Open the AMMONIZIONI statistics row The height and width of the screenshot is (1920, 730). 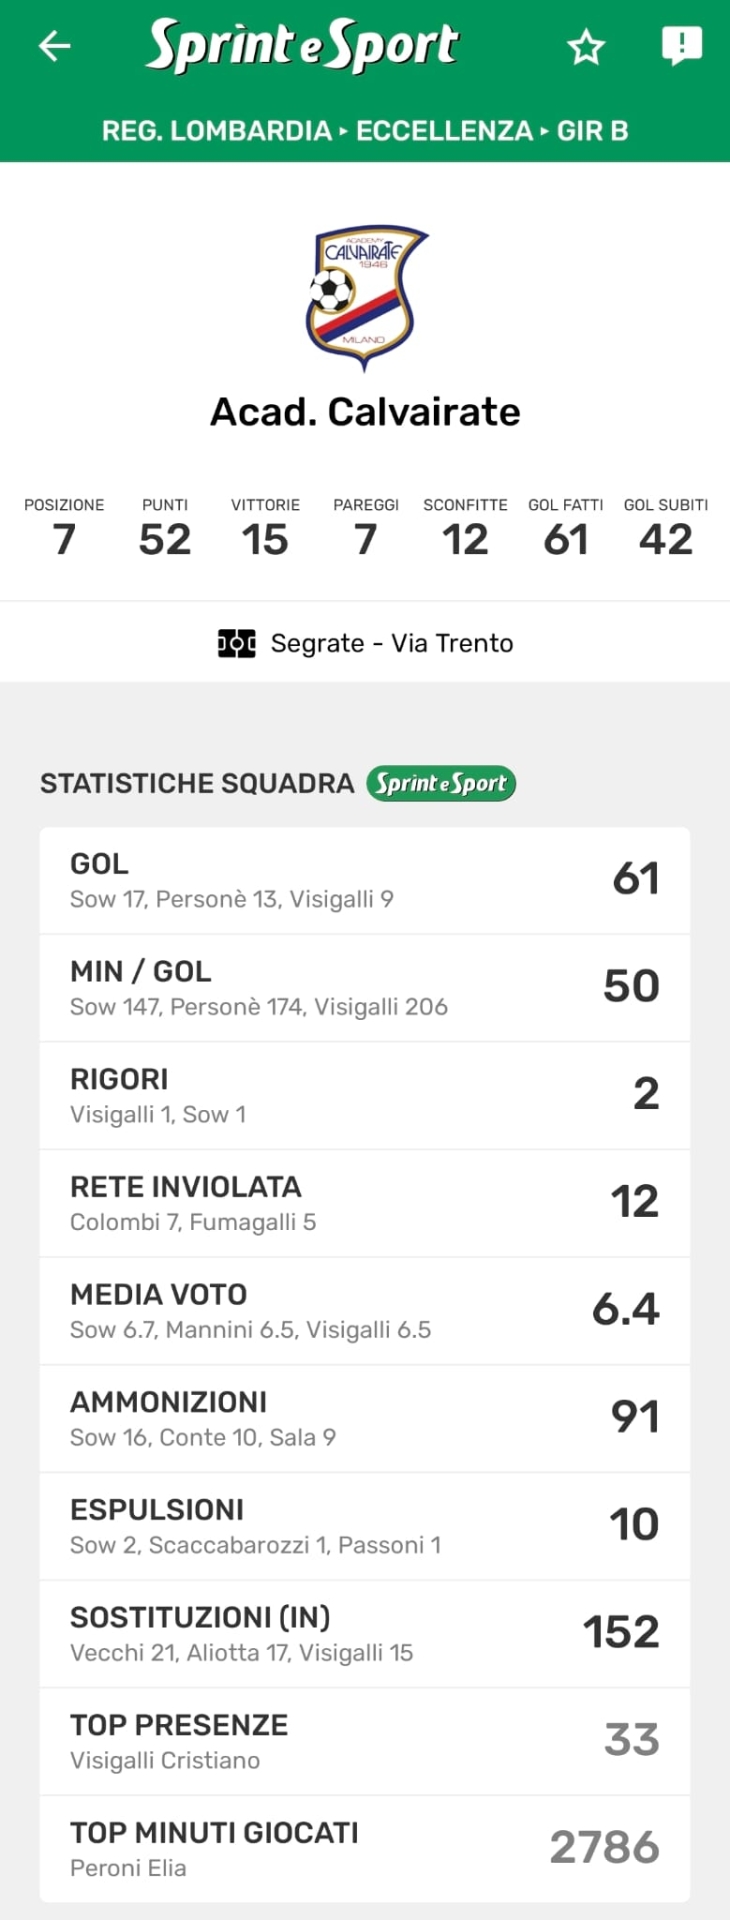[x=365, y=1418]
